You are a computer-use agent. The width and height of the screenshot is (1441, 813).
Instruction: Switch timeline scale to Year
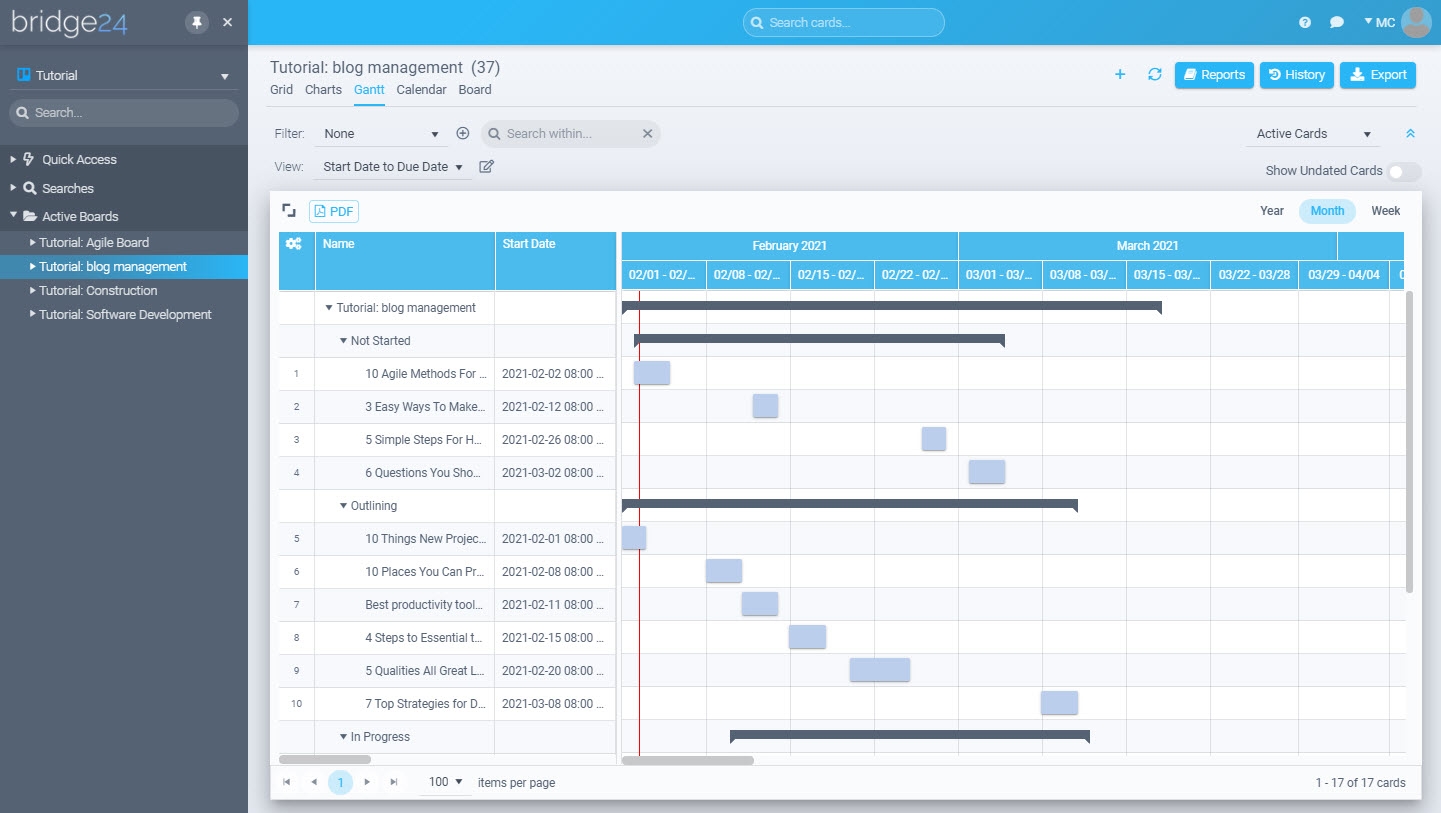coord(1271,211)
